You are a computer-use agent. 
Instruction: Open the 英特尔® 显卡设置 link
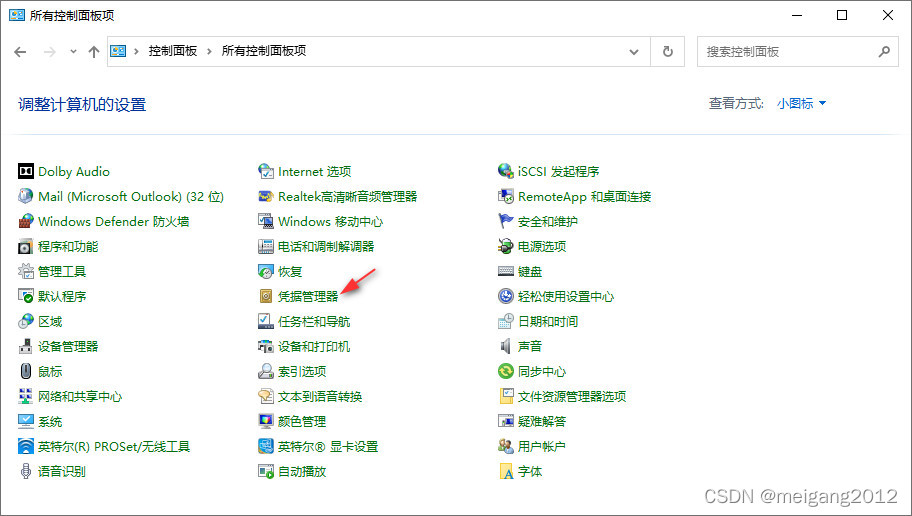(328, 447)
